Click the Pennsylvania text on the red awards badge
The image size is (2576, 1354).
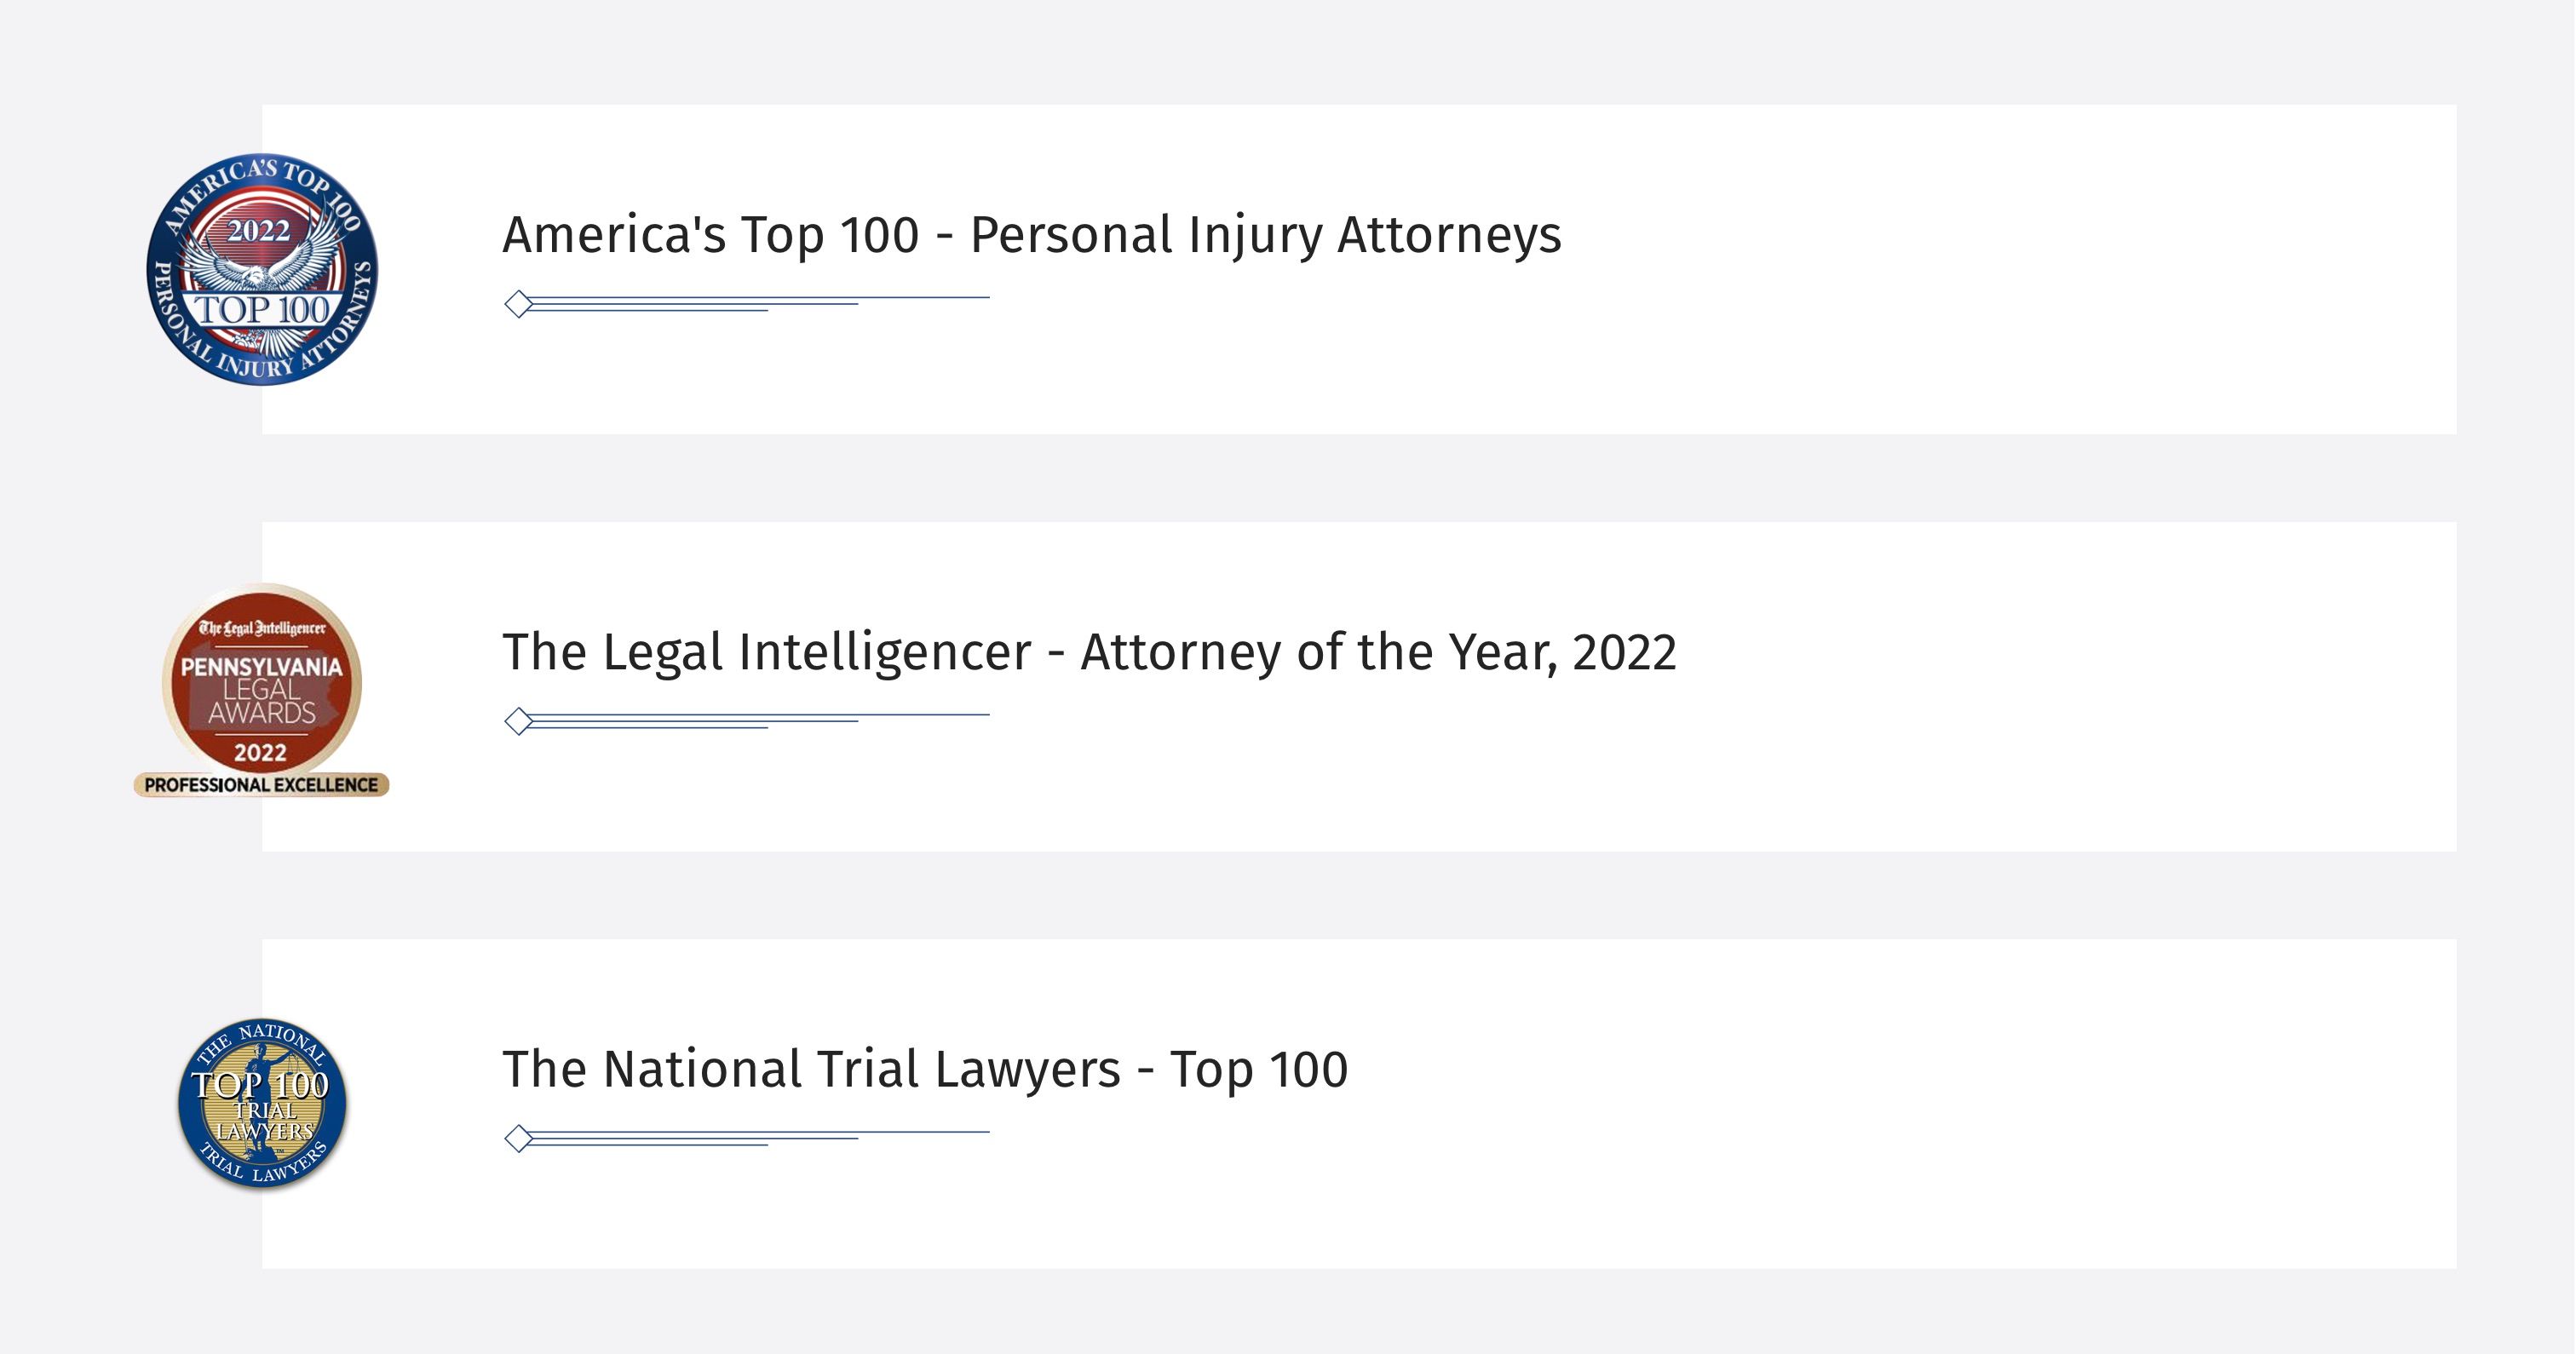(x=261, y=666)
